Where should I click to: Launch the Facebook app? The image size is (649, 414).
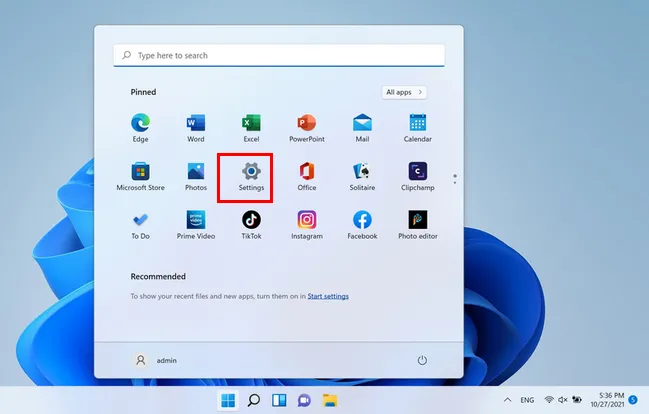362,225
